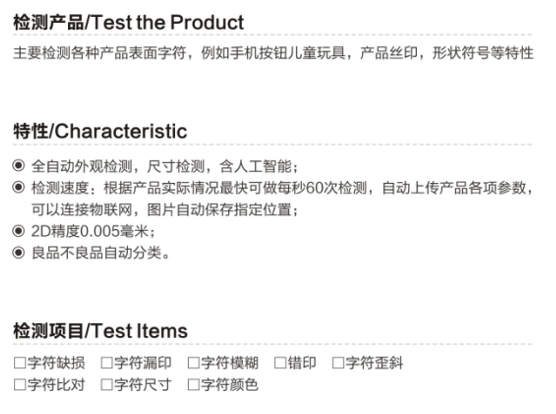Click bullet icon beside 全自动外观检测
556x414 pixels.
tap(18, 166)
